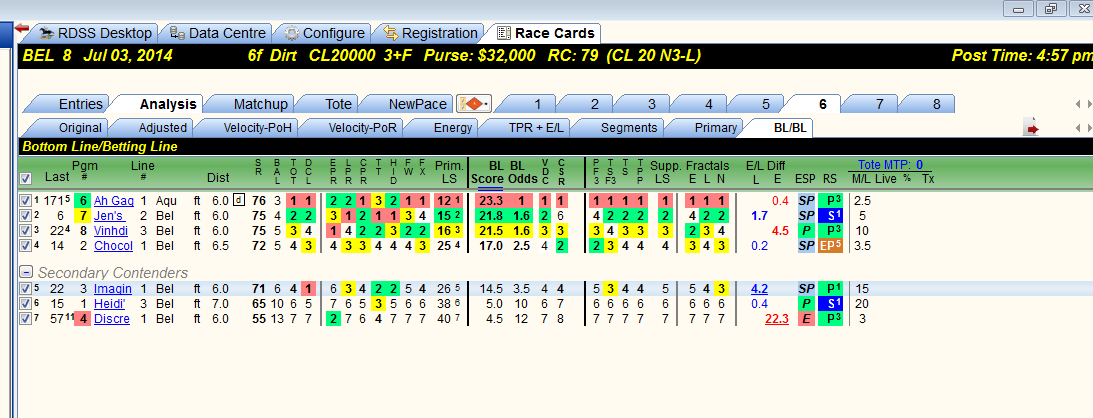This screenshot has width=1093, height=418.
Task: Open the orange diamond dropdown button
Action: [x=473, y=104]
